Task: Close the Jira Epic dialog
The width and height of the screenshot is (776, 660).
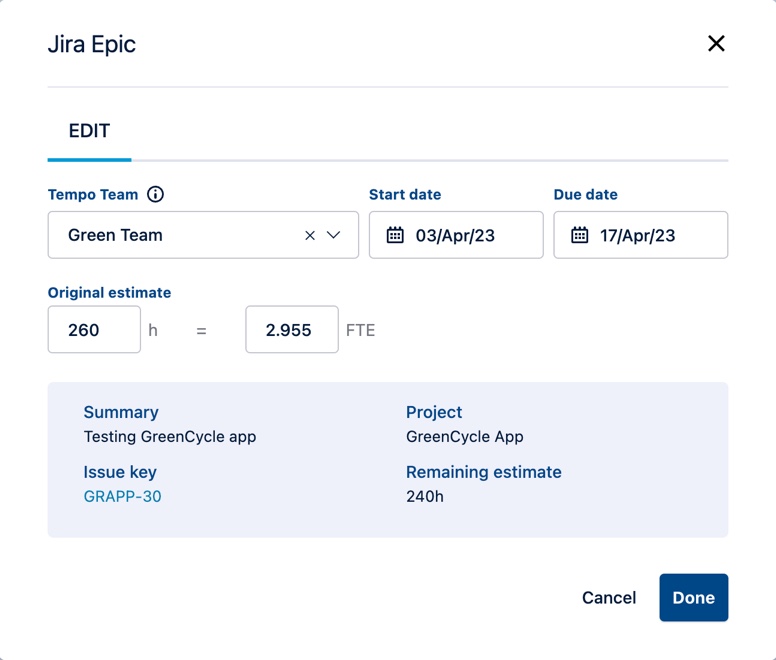Action: click(716, 44)
